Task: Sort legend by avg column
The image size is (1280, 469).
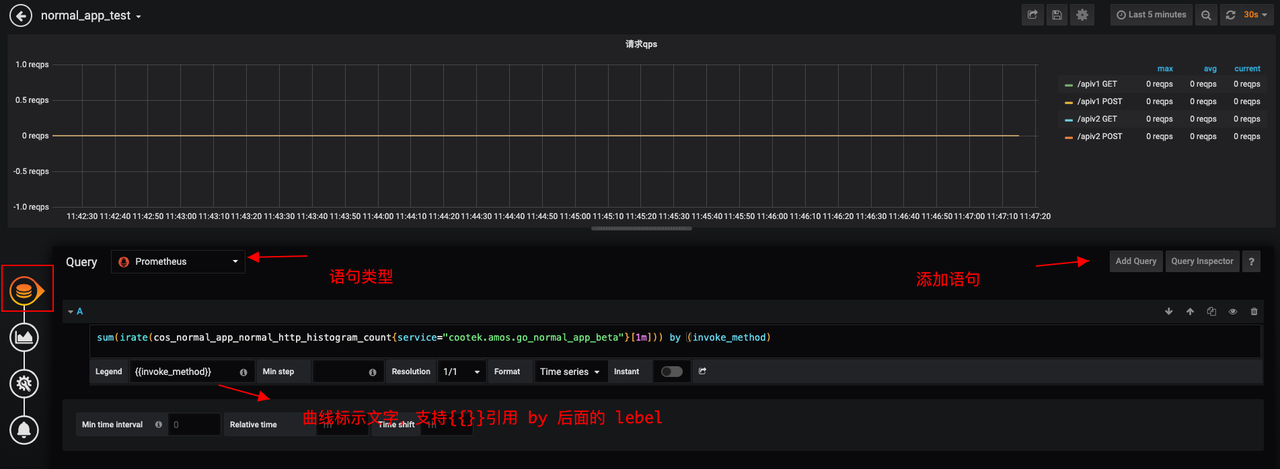Action: 1209,69
